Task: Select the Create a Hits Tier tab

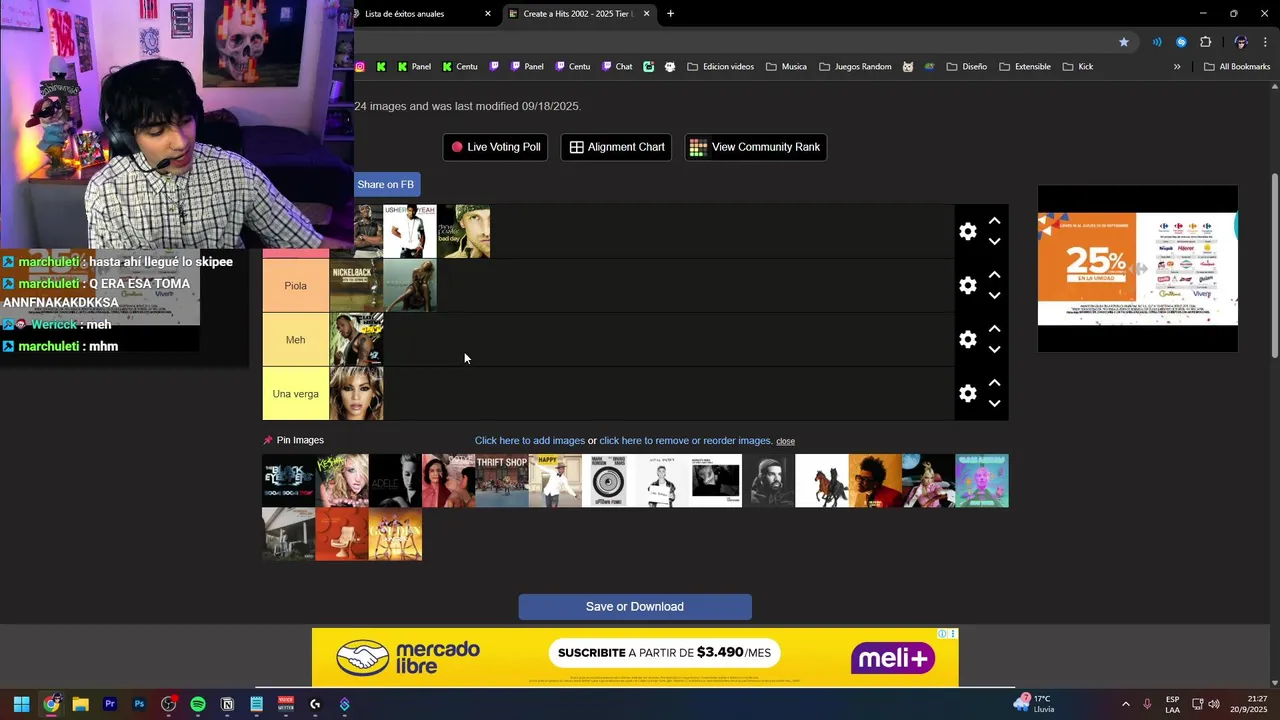Action: tap(577, 14)
